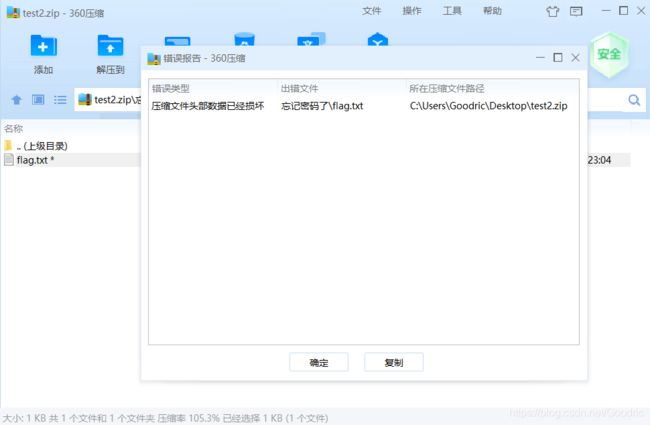Switch to list view mode
Image resolution: width=650 pixels, height=425 pixels.
click(x=60, y=100)
